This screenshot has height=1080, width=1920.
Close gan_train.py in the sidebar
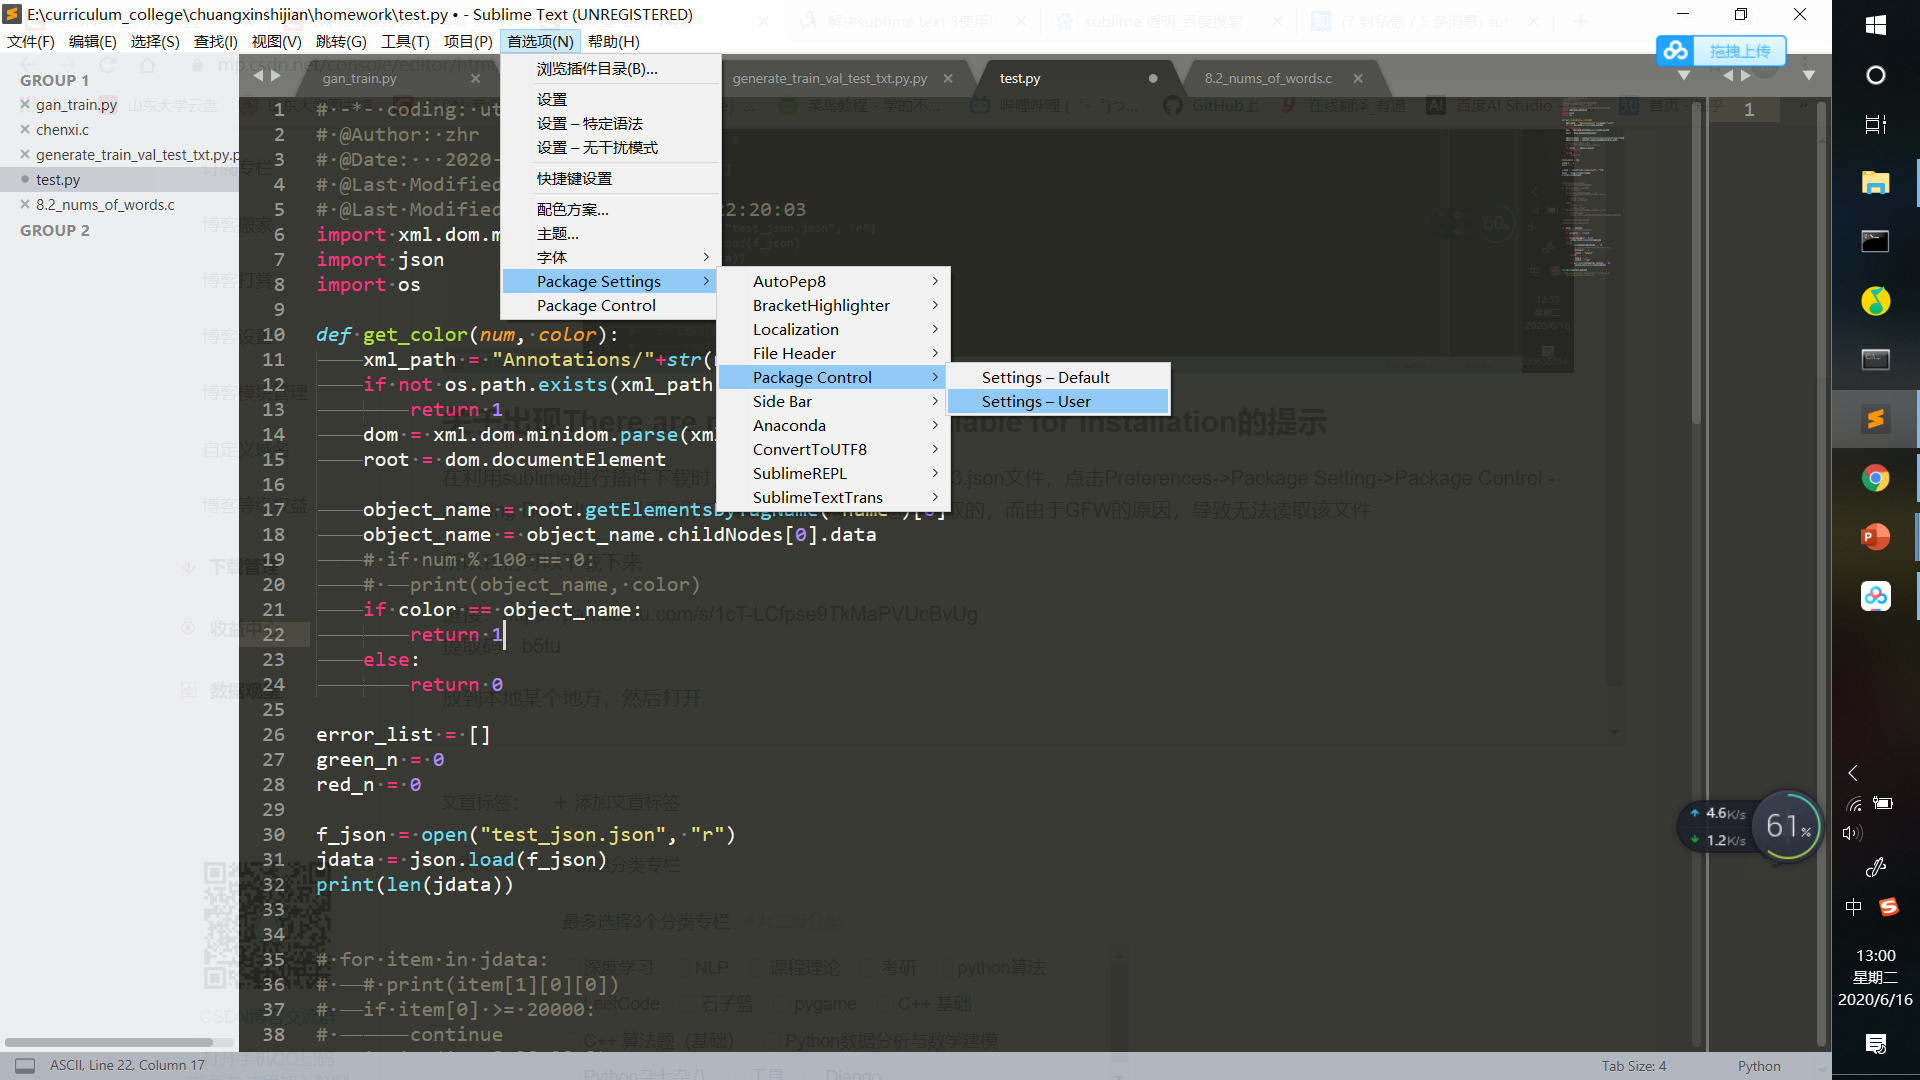point(25,104)
